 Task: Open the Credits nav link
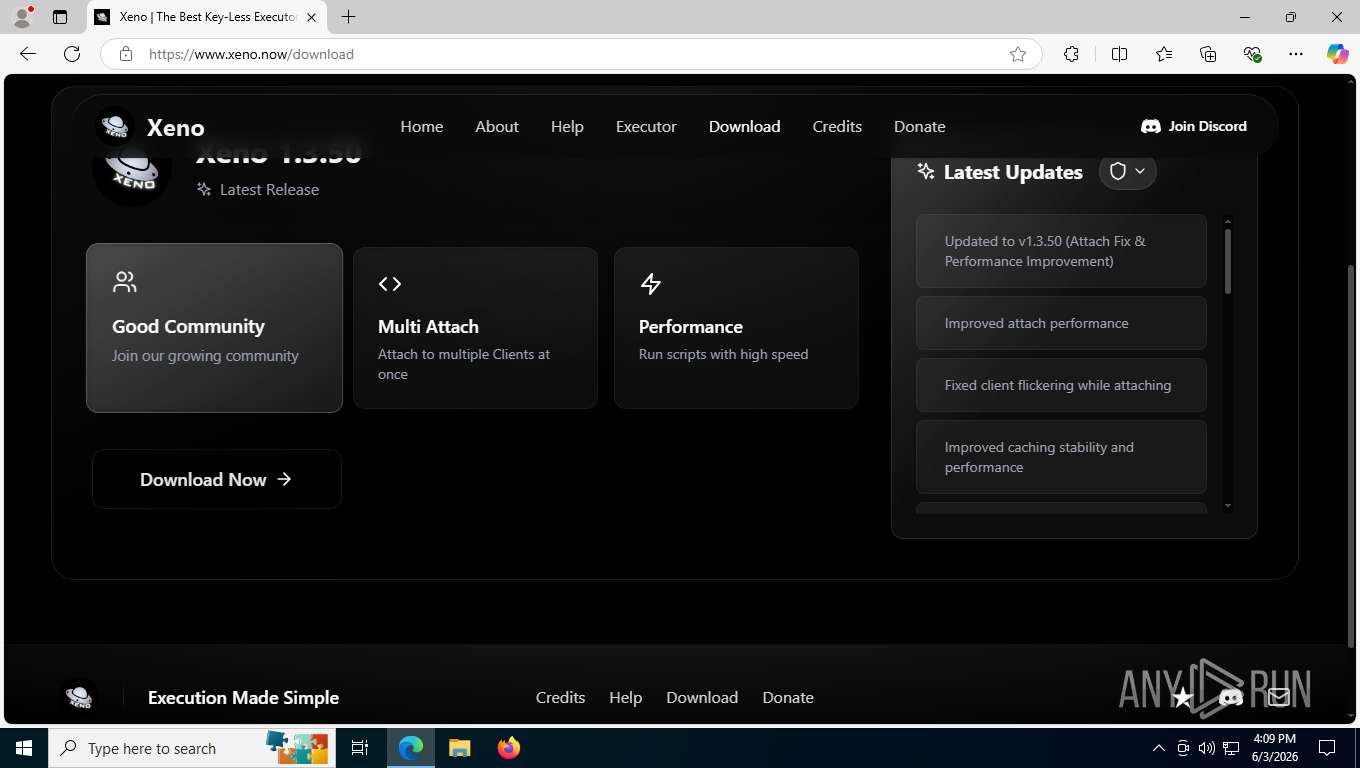[837, 126]
